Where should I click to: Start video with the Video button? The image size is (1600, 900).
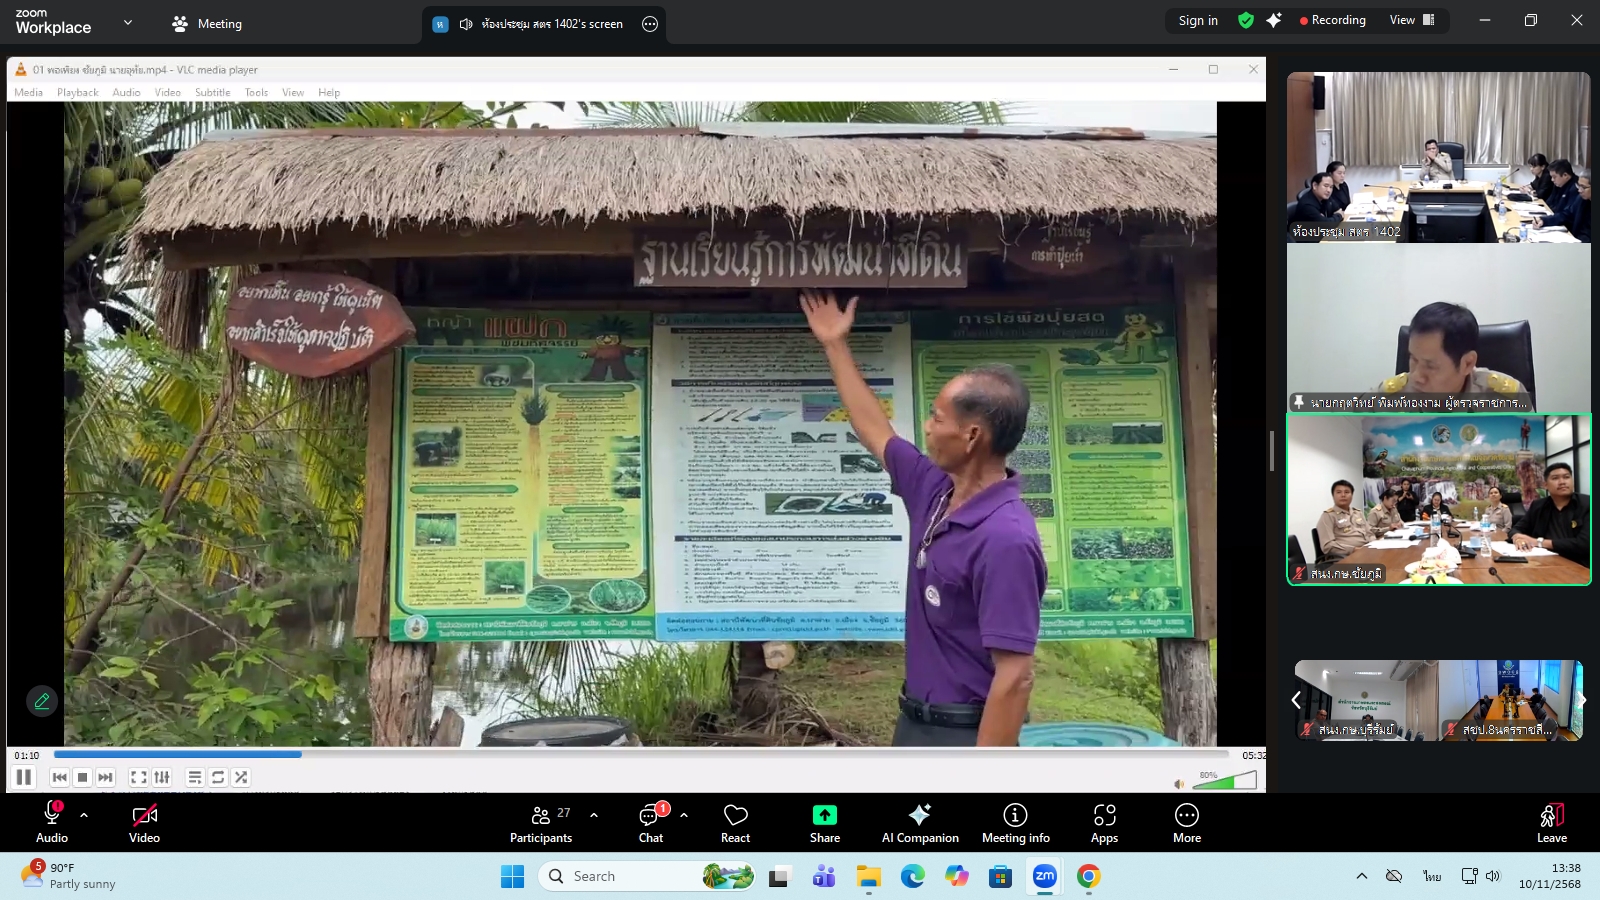tap(144, 823)
